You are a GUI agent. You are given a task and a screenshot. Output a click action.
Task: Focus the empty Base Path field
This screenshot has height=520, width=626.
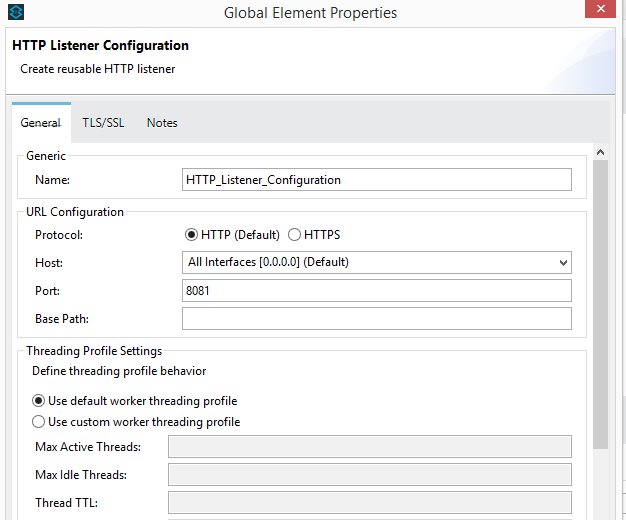376,319
